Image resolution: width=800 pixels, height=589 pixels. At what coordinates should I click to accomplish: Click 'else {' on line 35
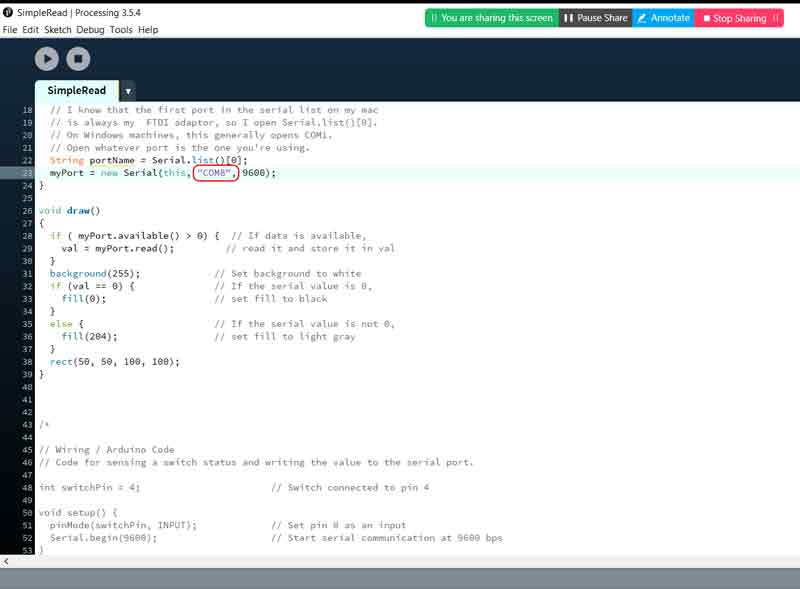tap(67, 324)
